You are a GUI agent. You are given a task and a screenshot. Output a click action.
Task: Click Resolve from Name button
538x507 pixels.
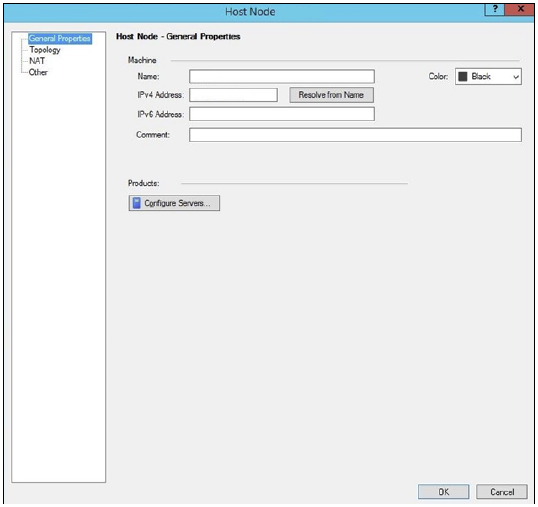[331, 95]
